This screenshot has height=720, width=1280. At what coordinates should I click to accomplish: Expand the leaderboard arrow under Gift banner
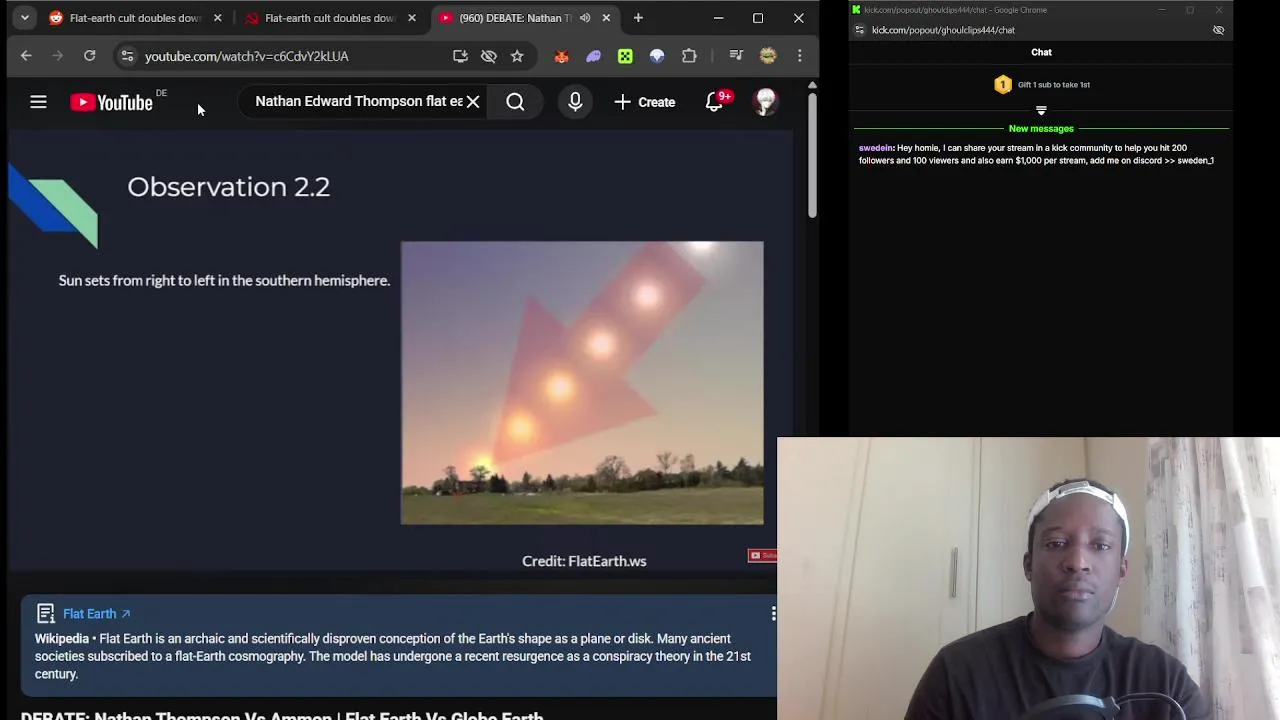tap(1041, 110)
